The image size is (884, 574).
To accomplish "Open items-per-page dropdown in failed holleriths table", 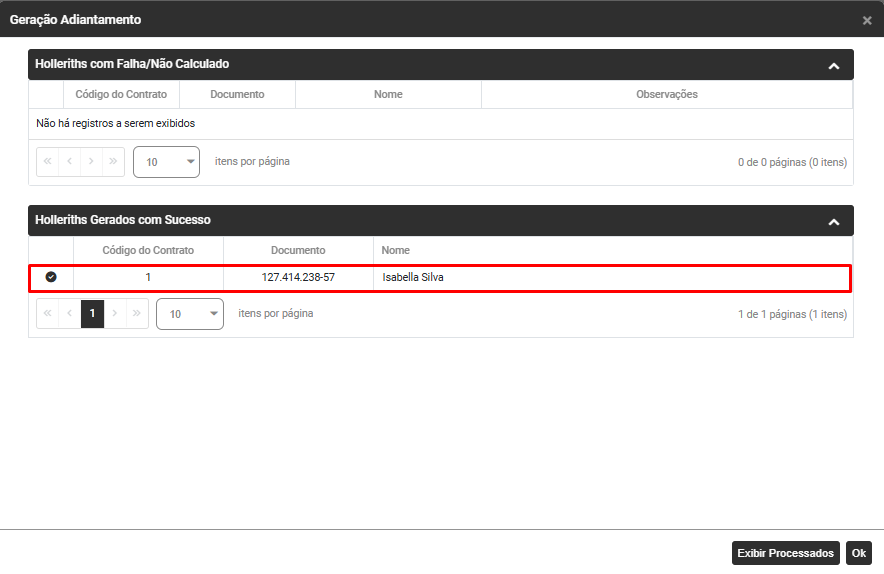I will point(166,162).
